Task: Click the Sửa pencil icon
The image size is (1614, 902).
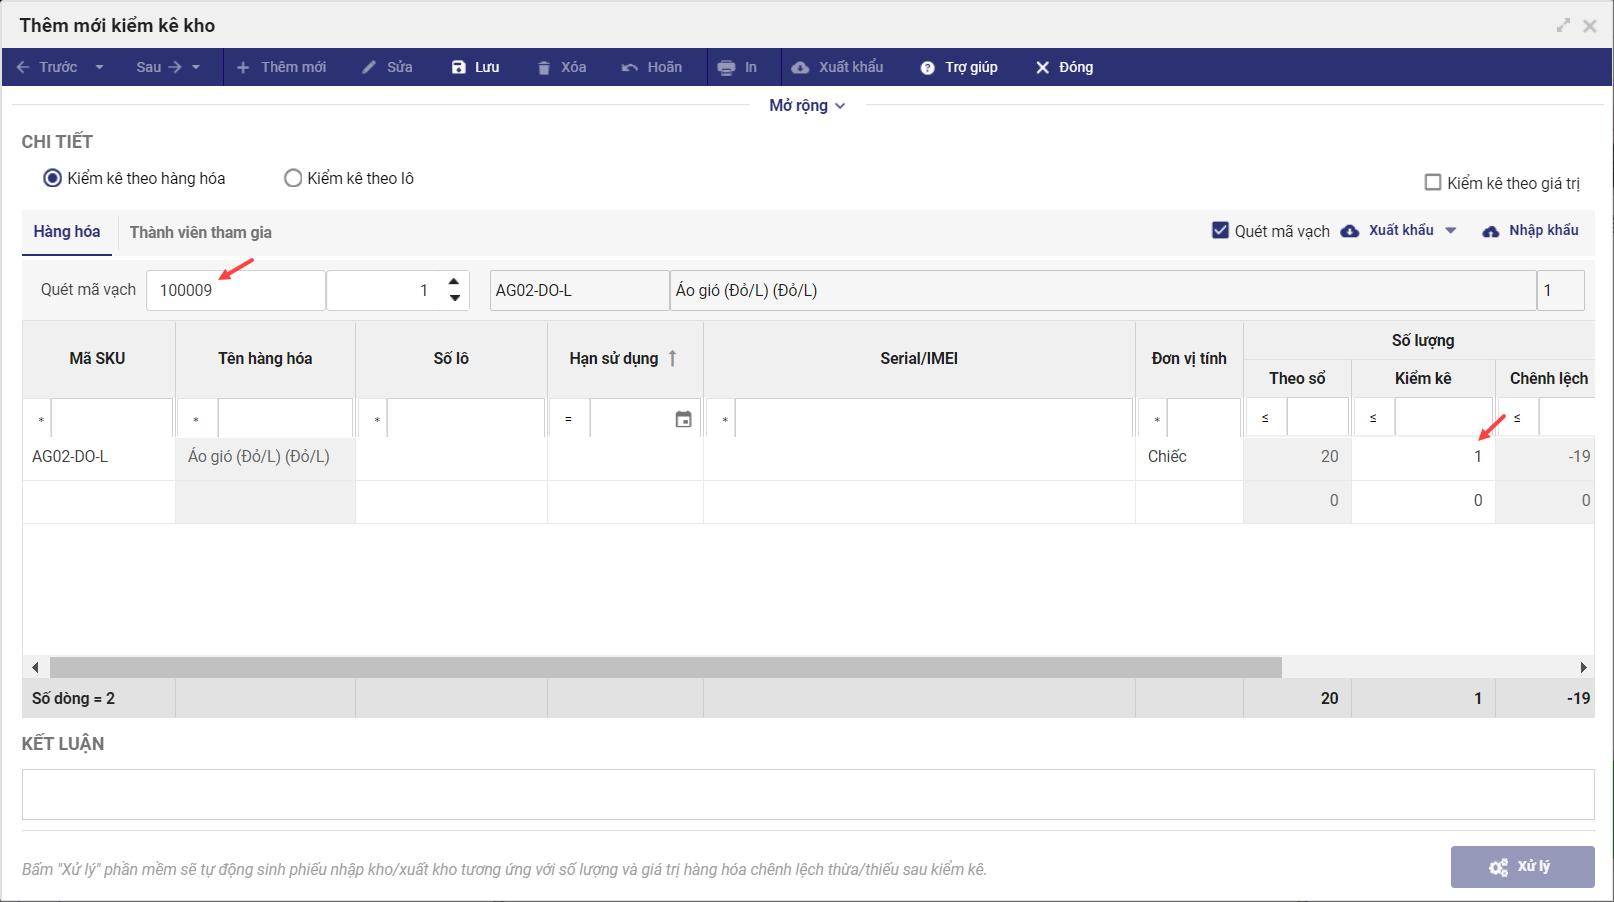Action: (x=369, y=68)
